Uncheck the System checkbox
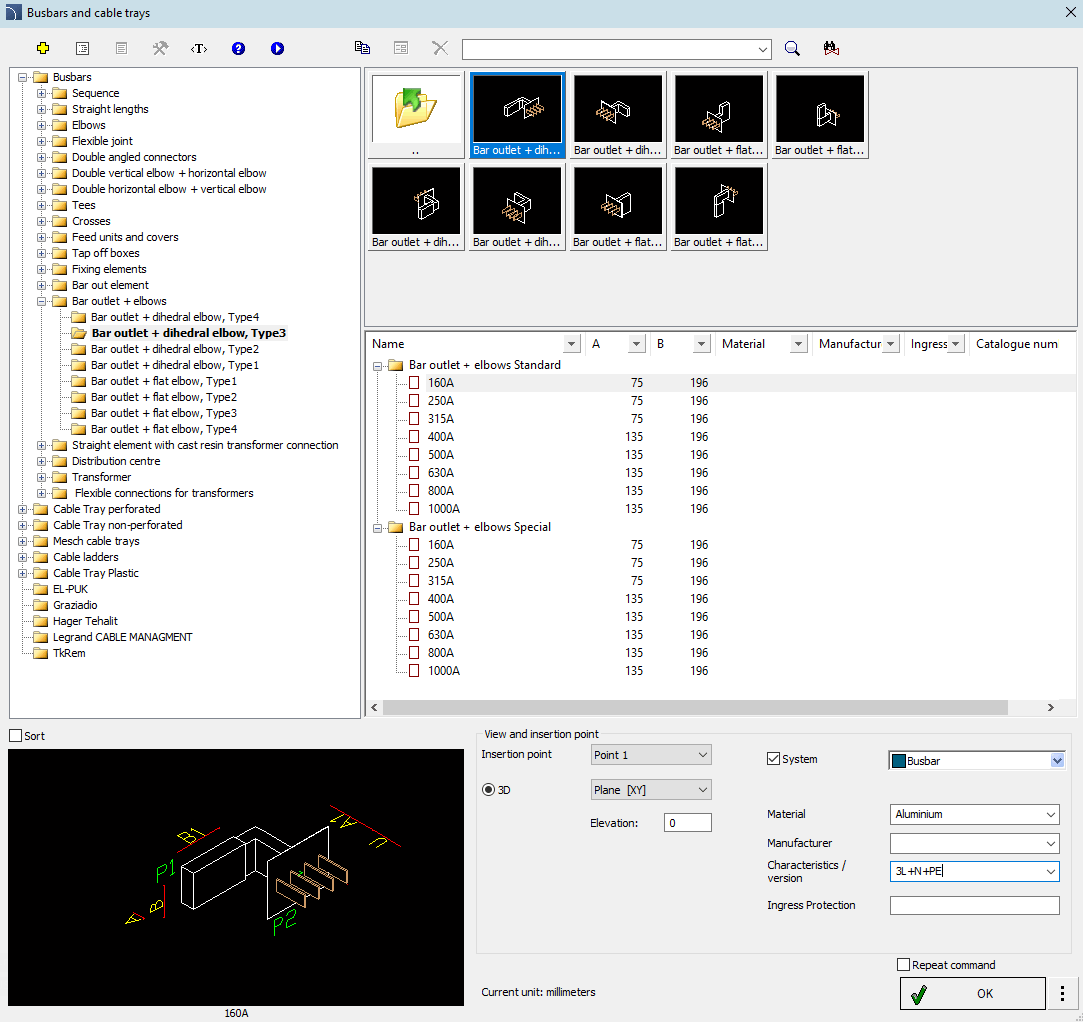The width and height of the screenshot is (1083, 1022). coord(774,758)
